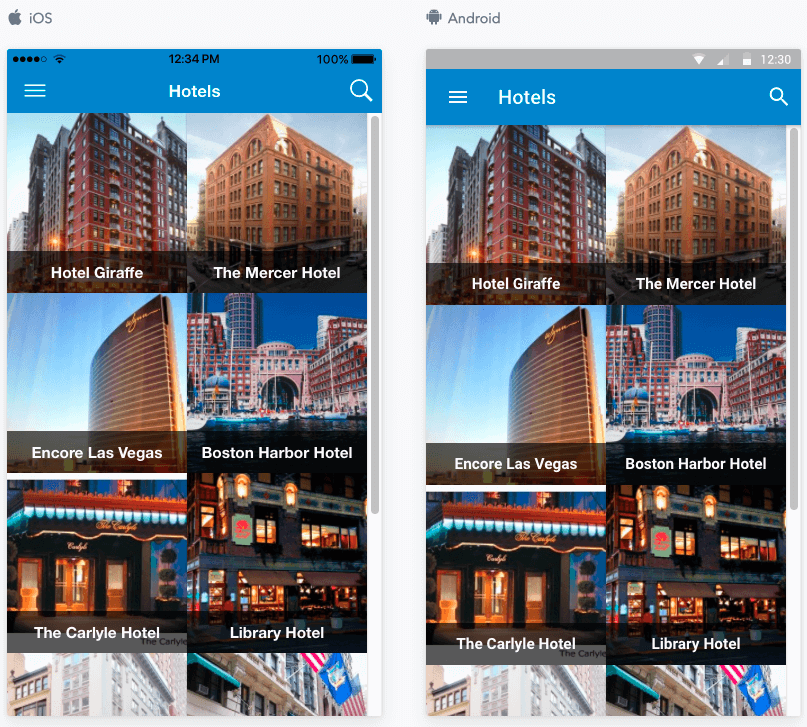Open Encore Las Vegas tile in iOS app
Image resolution: width=807 pixels, height=727 pixels.
pyautogui.click(x=97, y=383)
